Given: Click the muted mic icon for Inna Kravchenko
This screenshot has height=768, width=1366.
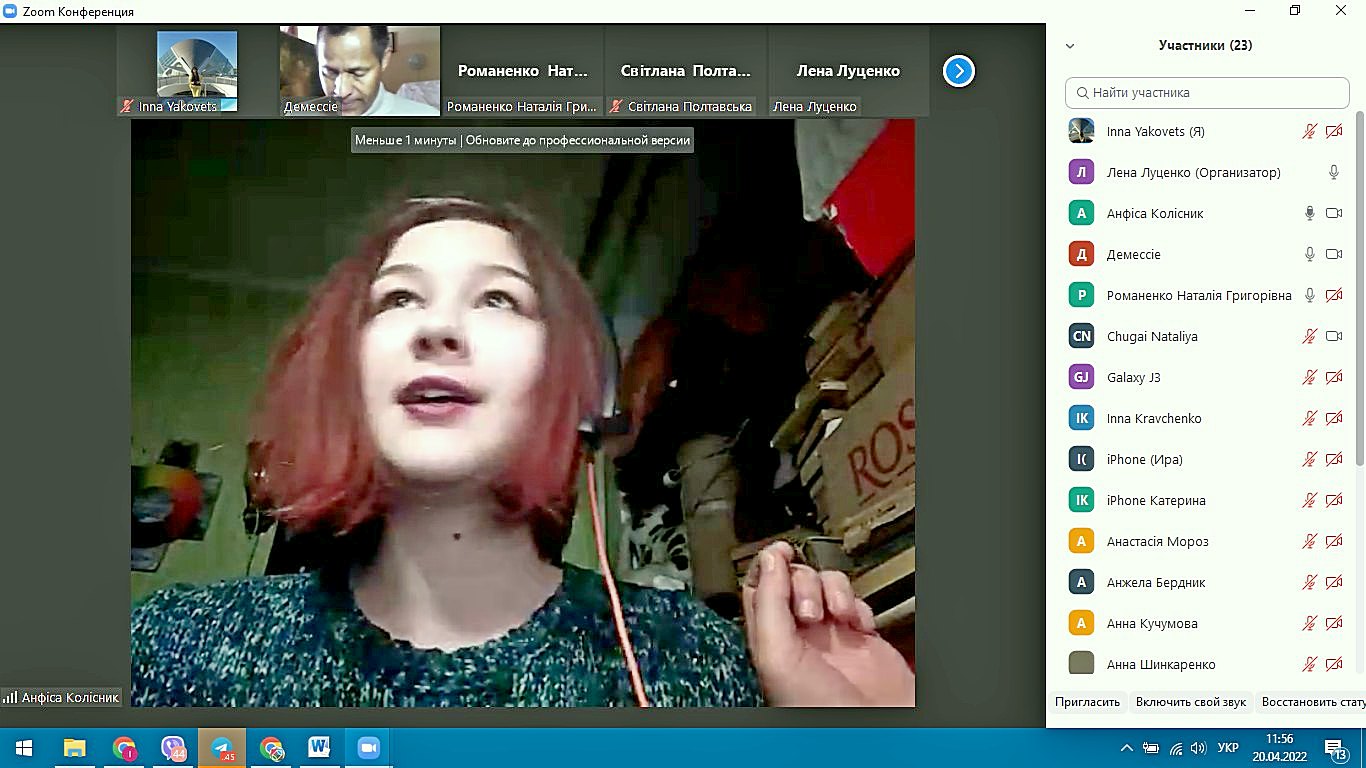Looking at the screenshot, I should tap(1309, 418).
